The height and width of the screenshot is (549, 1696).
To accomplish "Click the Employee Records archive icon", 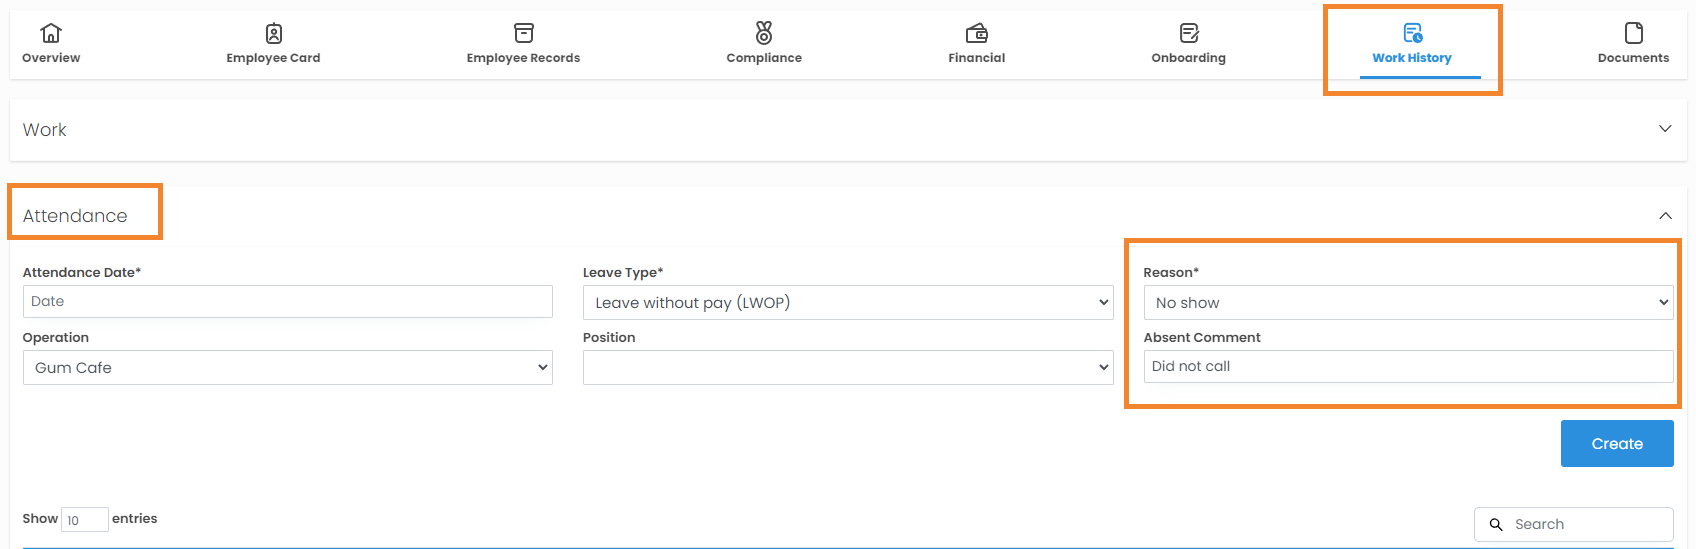I will tap(523, 33).
